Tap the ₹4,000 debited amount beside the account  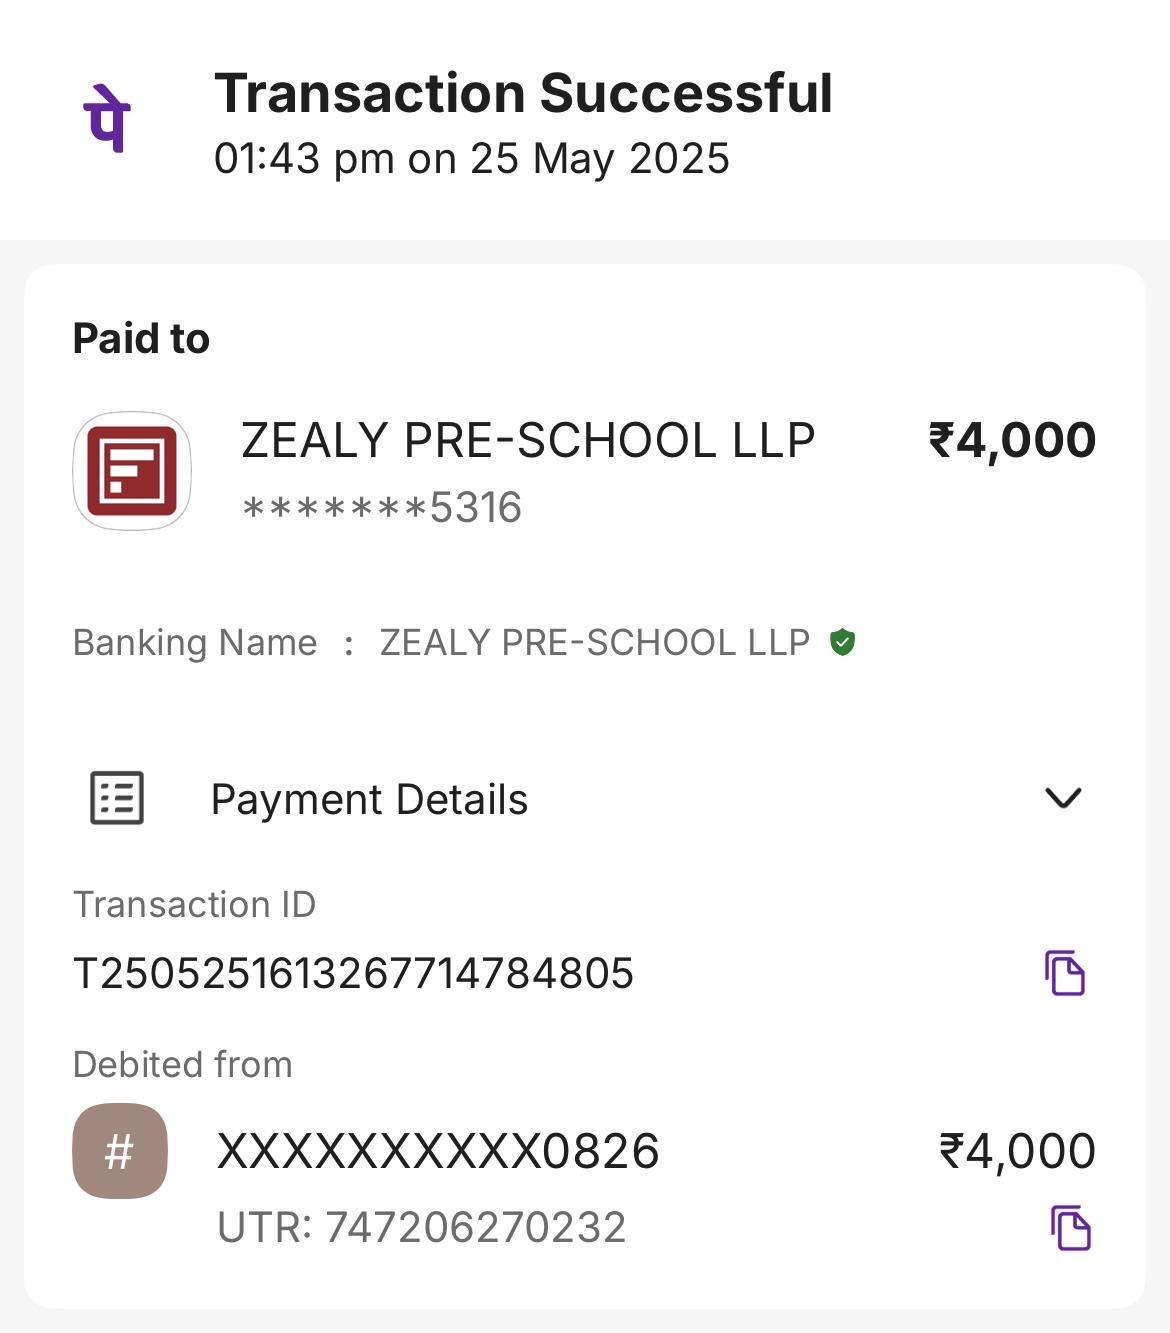[1017, 1151]
